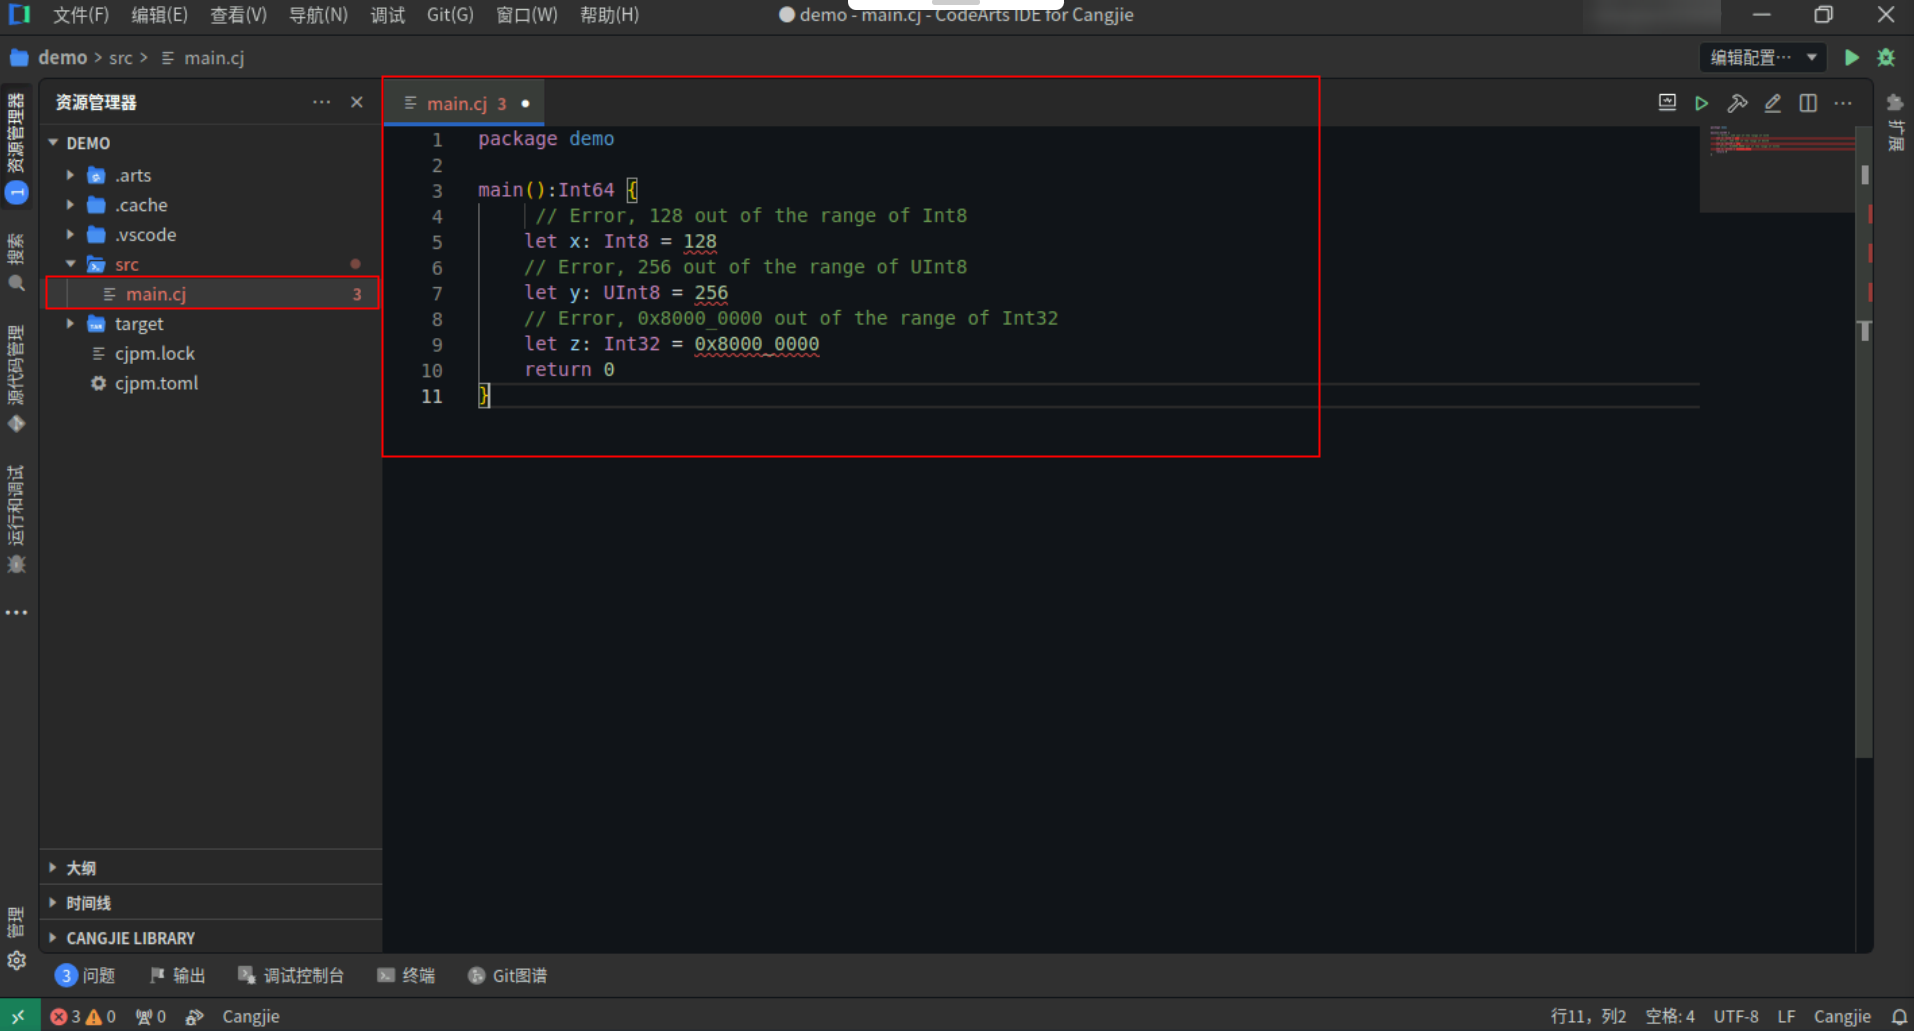
Task: Open the 问题 problems panel tab
Action: coord(85,975)
